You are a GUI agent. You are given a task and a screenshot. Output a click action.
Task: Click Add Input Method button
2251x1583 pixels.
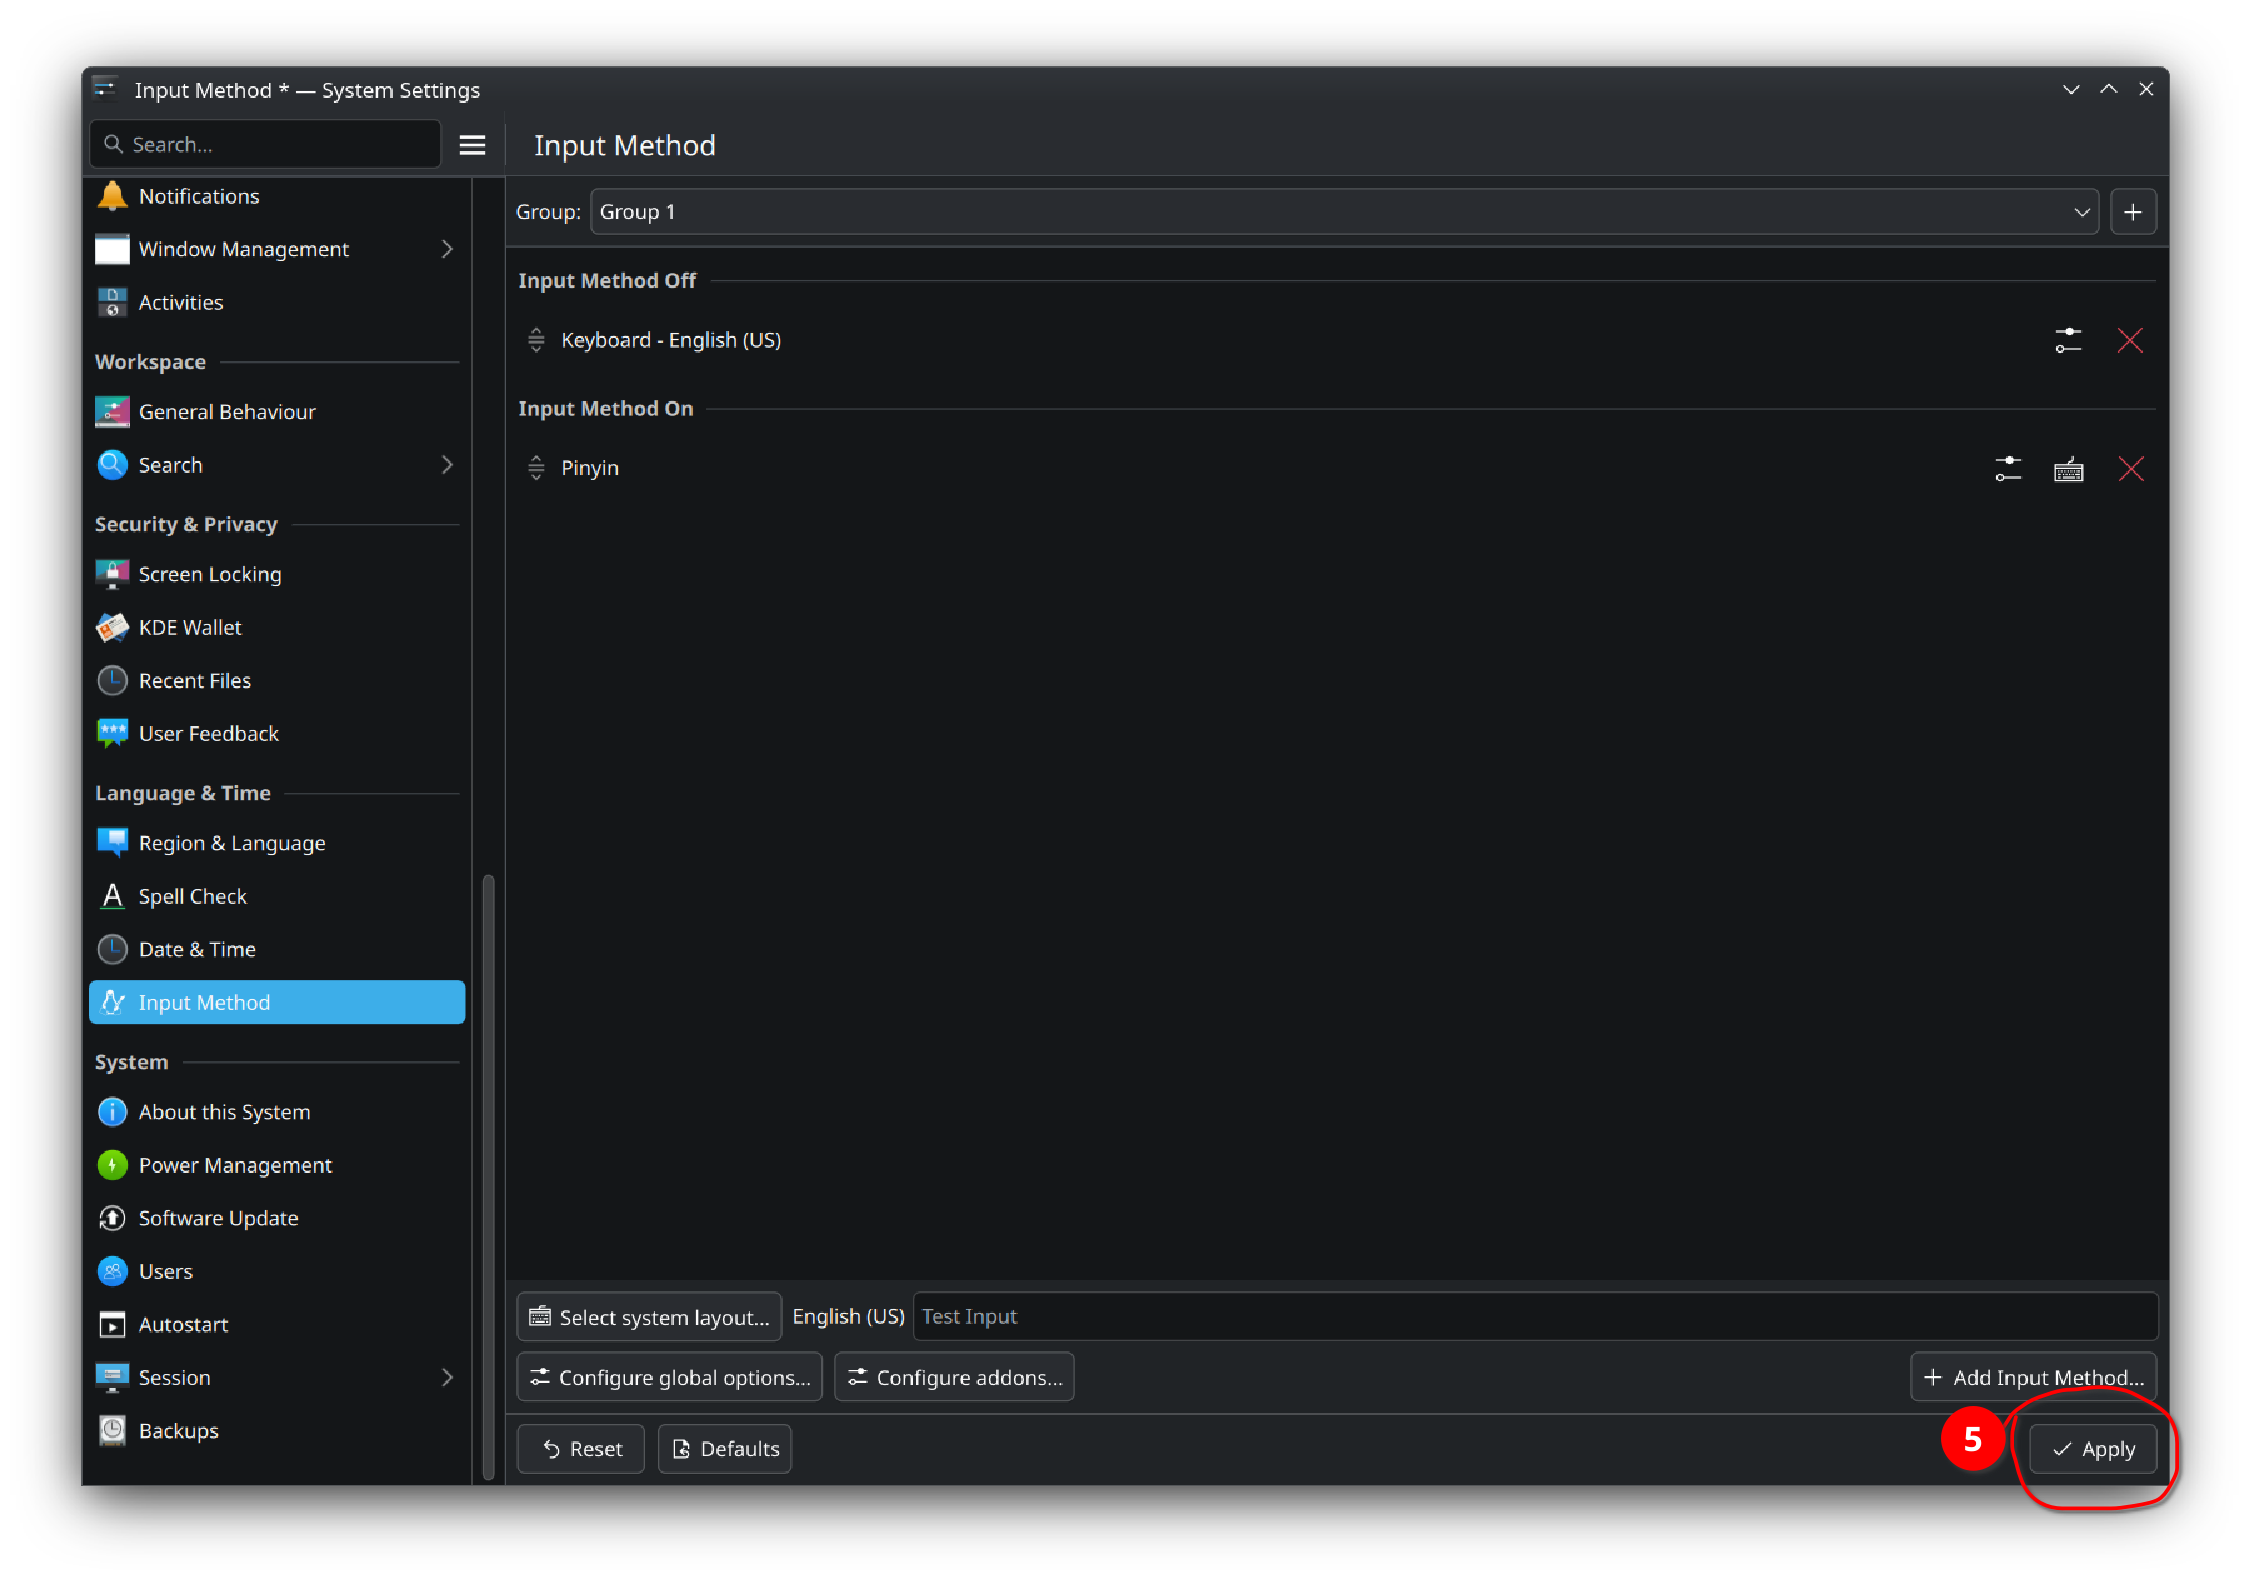pyautogui.click(x=2033, y=1377)
